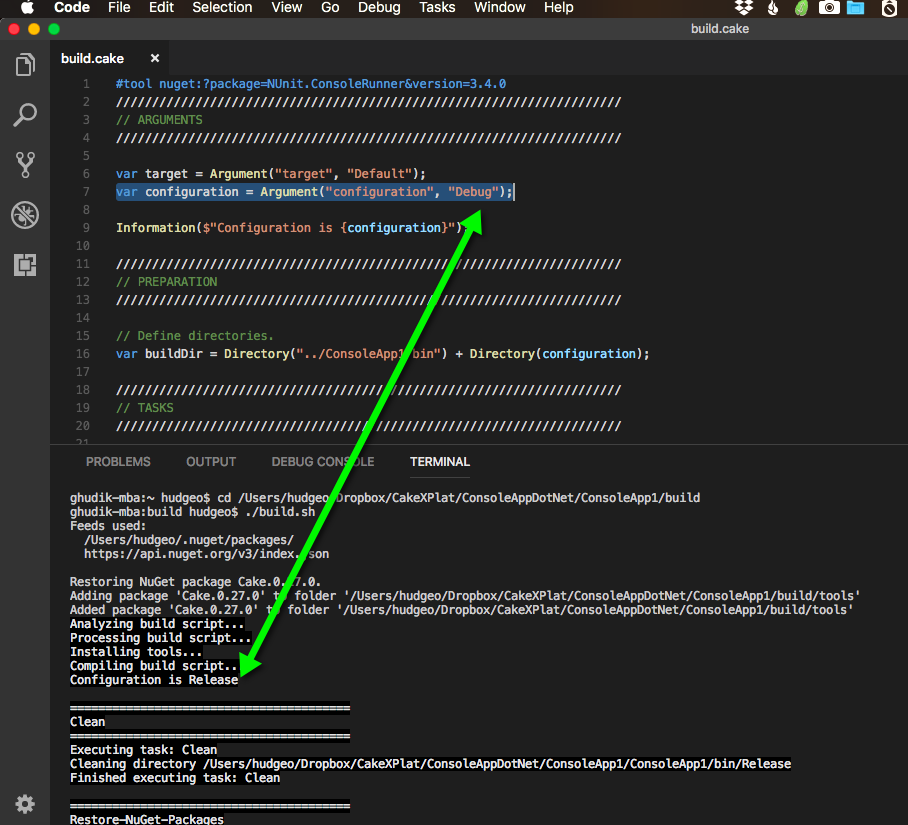This screenshot has width=908, height=825.
Task: Close the build.cake editor tab
Action: coord(155,58)
